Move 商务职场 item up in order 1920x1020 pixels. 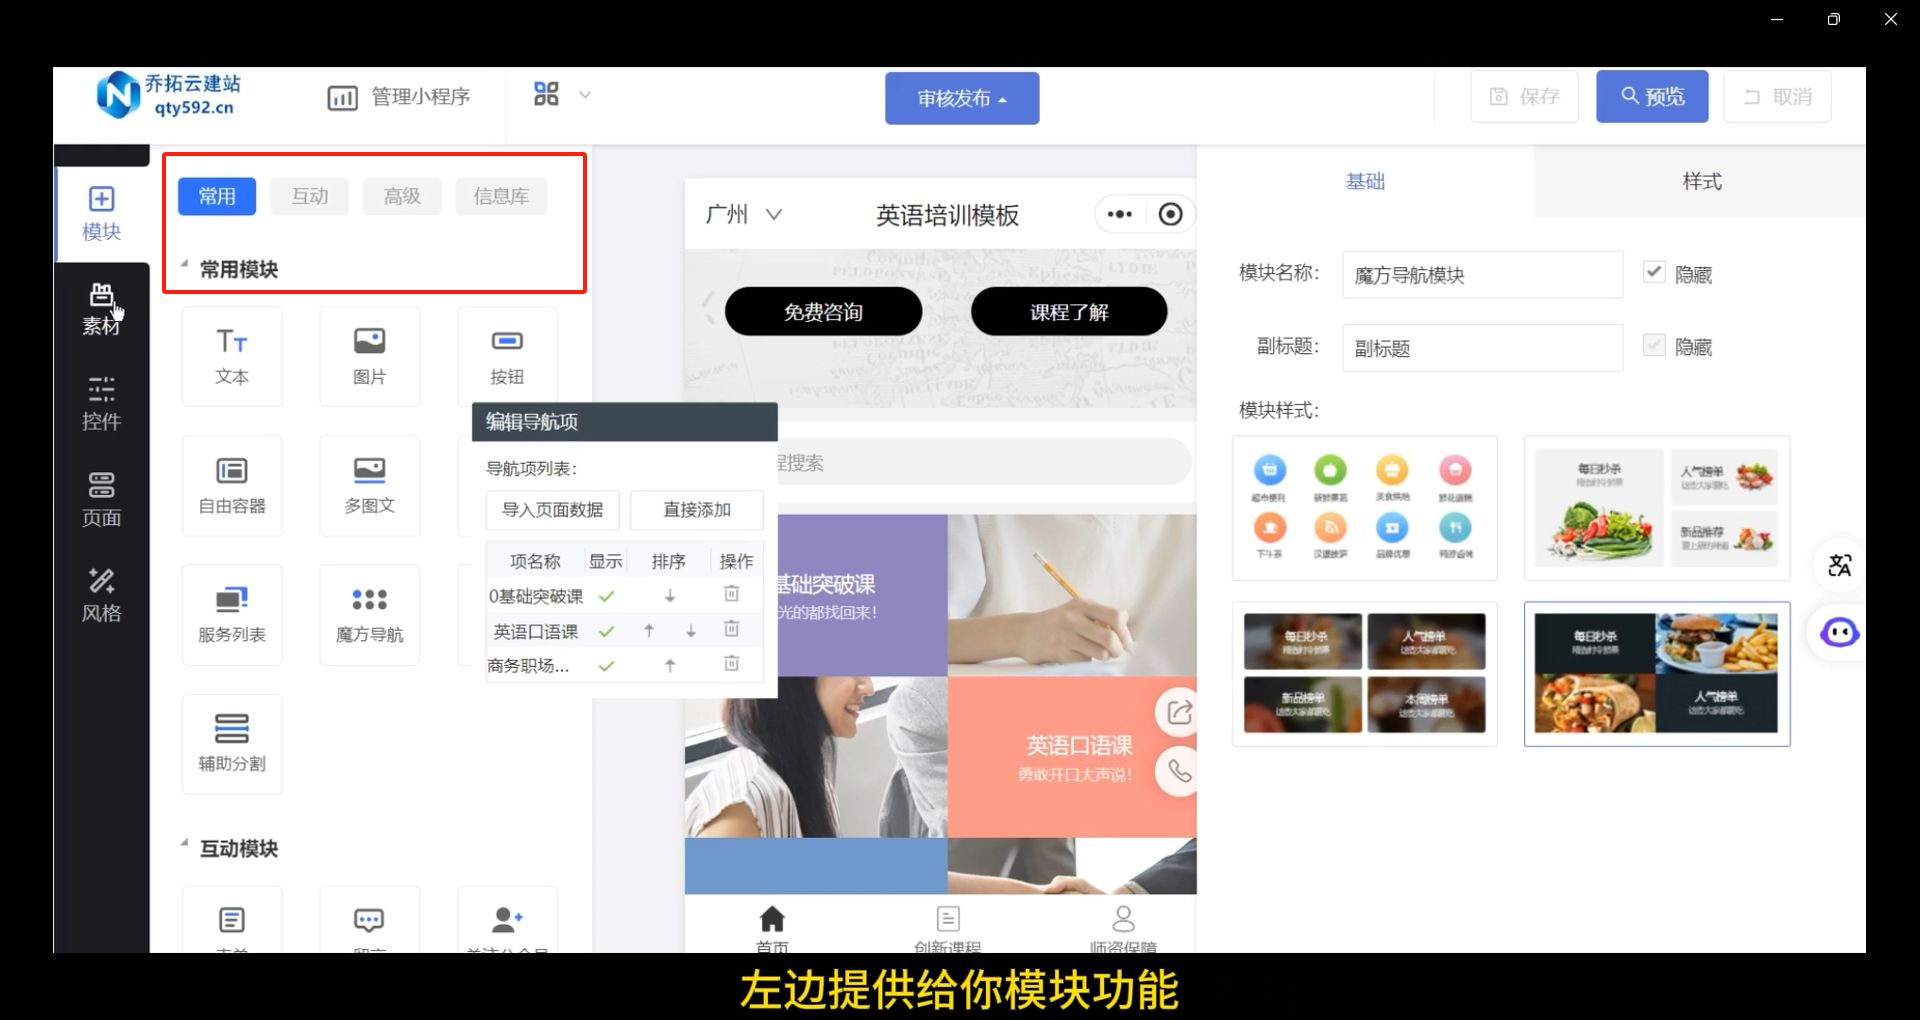click(x=670, y=666)
